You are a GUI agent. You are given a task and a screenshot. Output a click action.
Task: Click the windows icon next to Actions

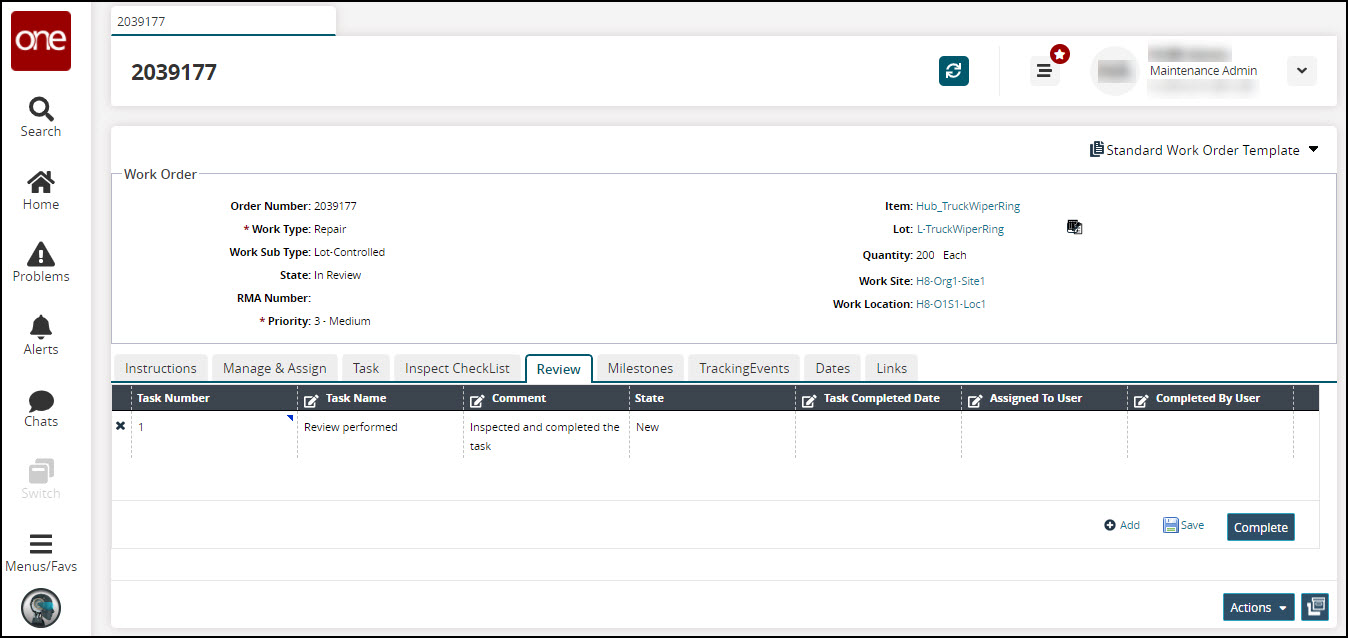click(1315, 607)
